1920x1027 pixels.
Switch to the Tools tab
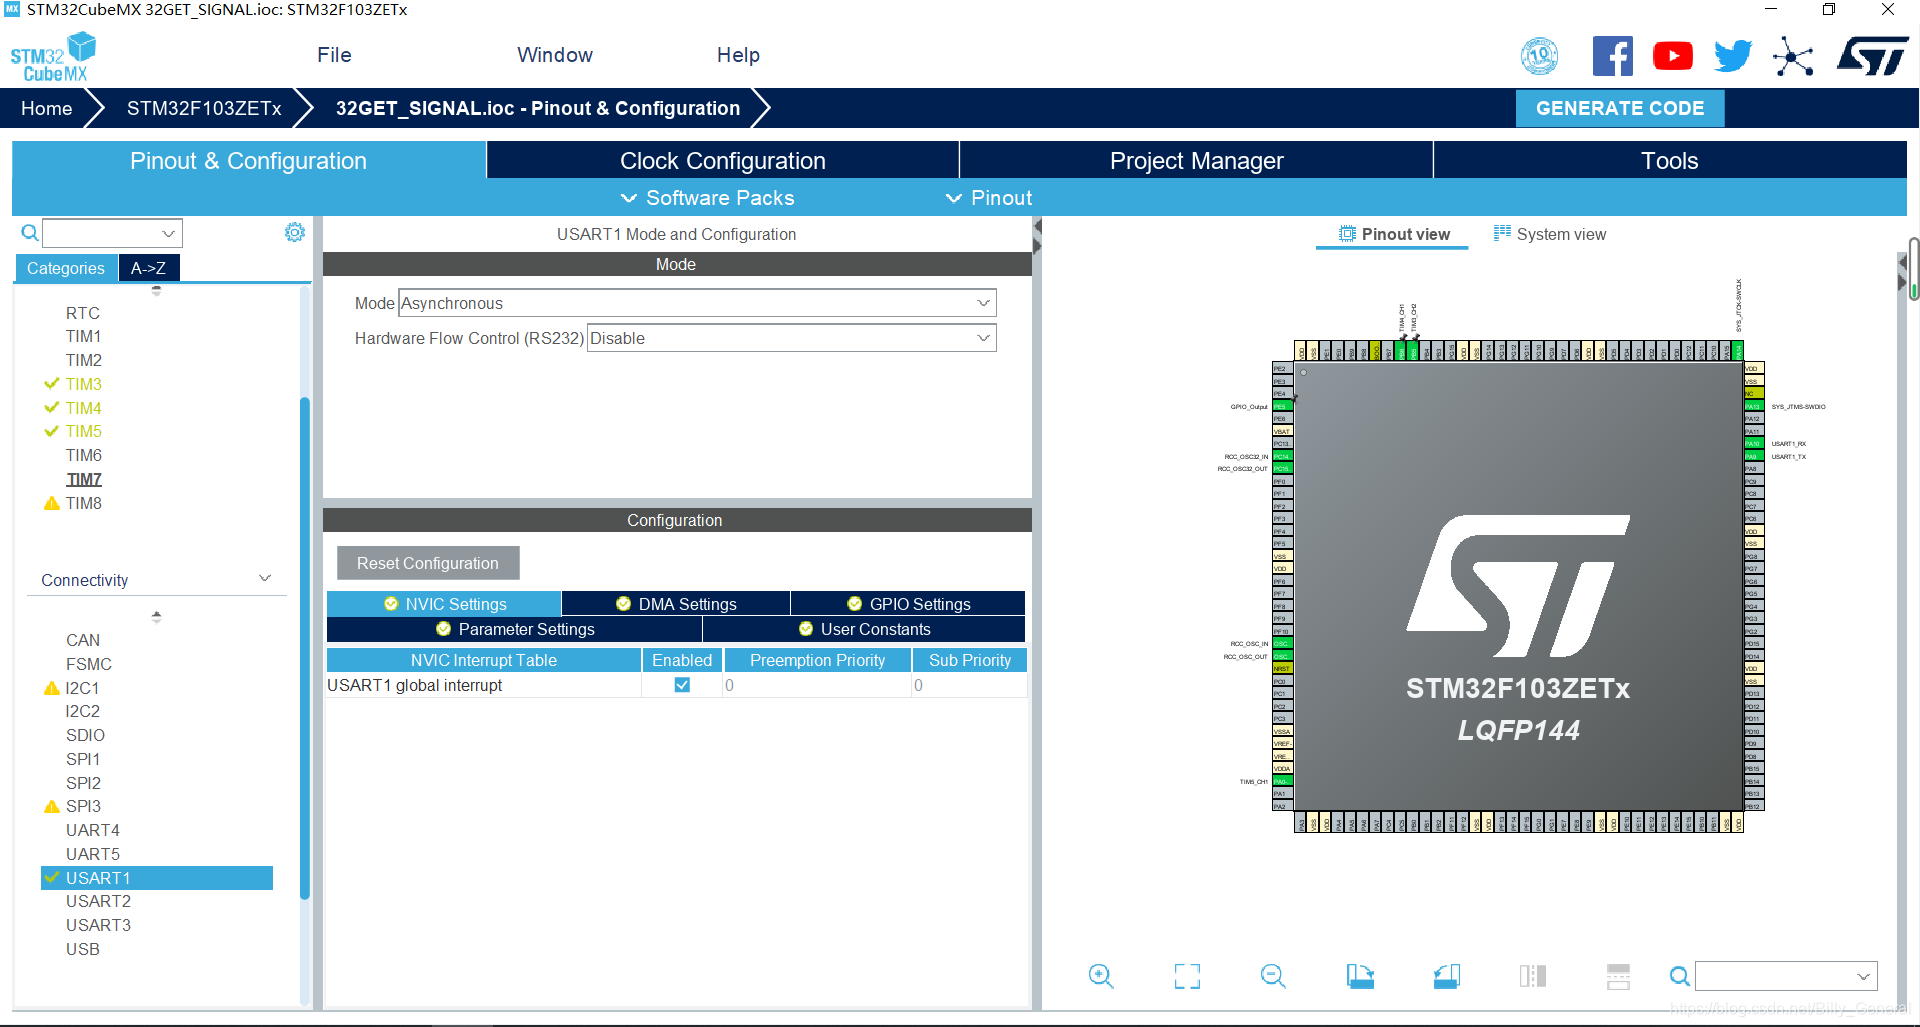click(x=1669, y=160)
